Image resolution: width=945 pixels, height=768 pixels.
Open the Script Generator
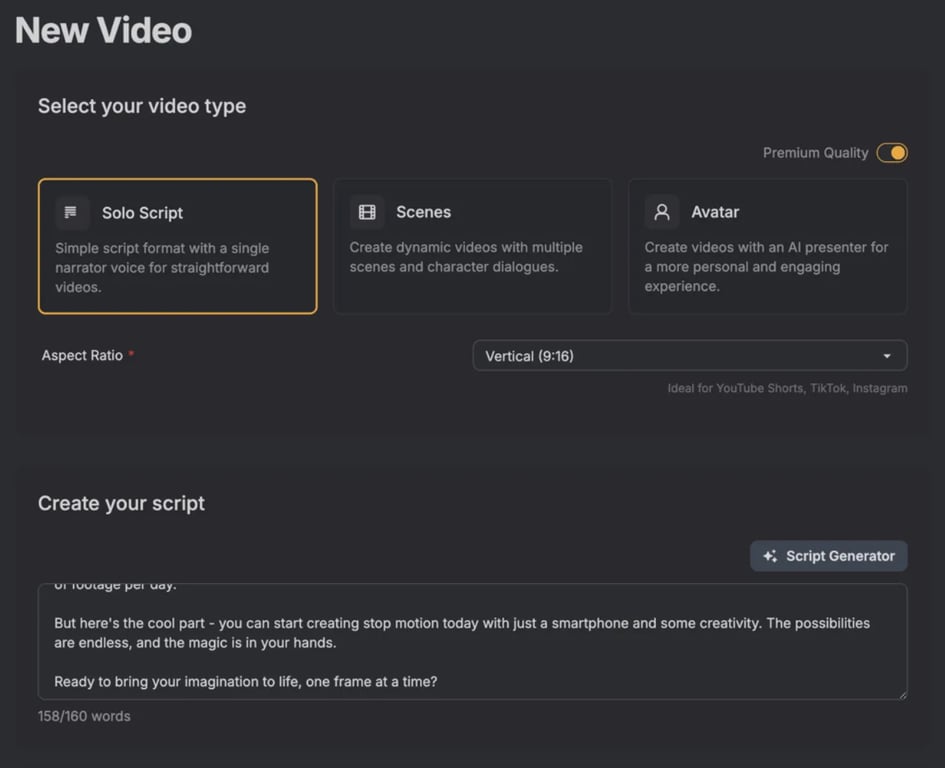pos(829,556)
